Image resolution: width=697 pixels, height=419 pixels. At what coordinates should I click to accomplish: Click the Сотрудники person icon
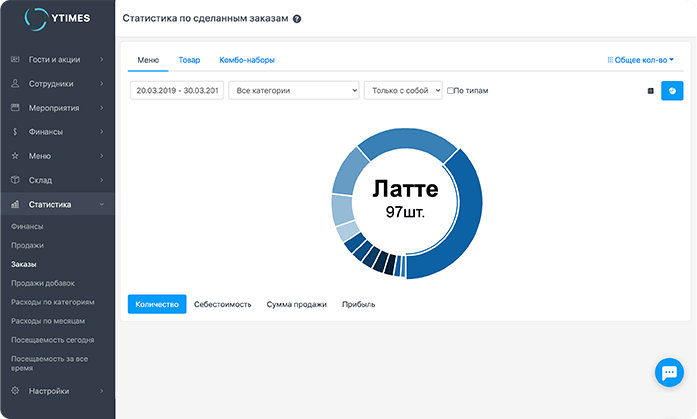click(x=15, y=84)
